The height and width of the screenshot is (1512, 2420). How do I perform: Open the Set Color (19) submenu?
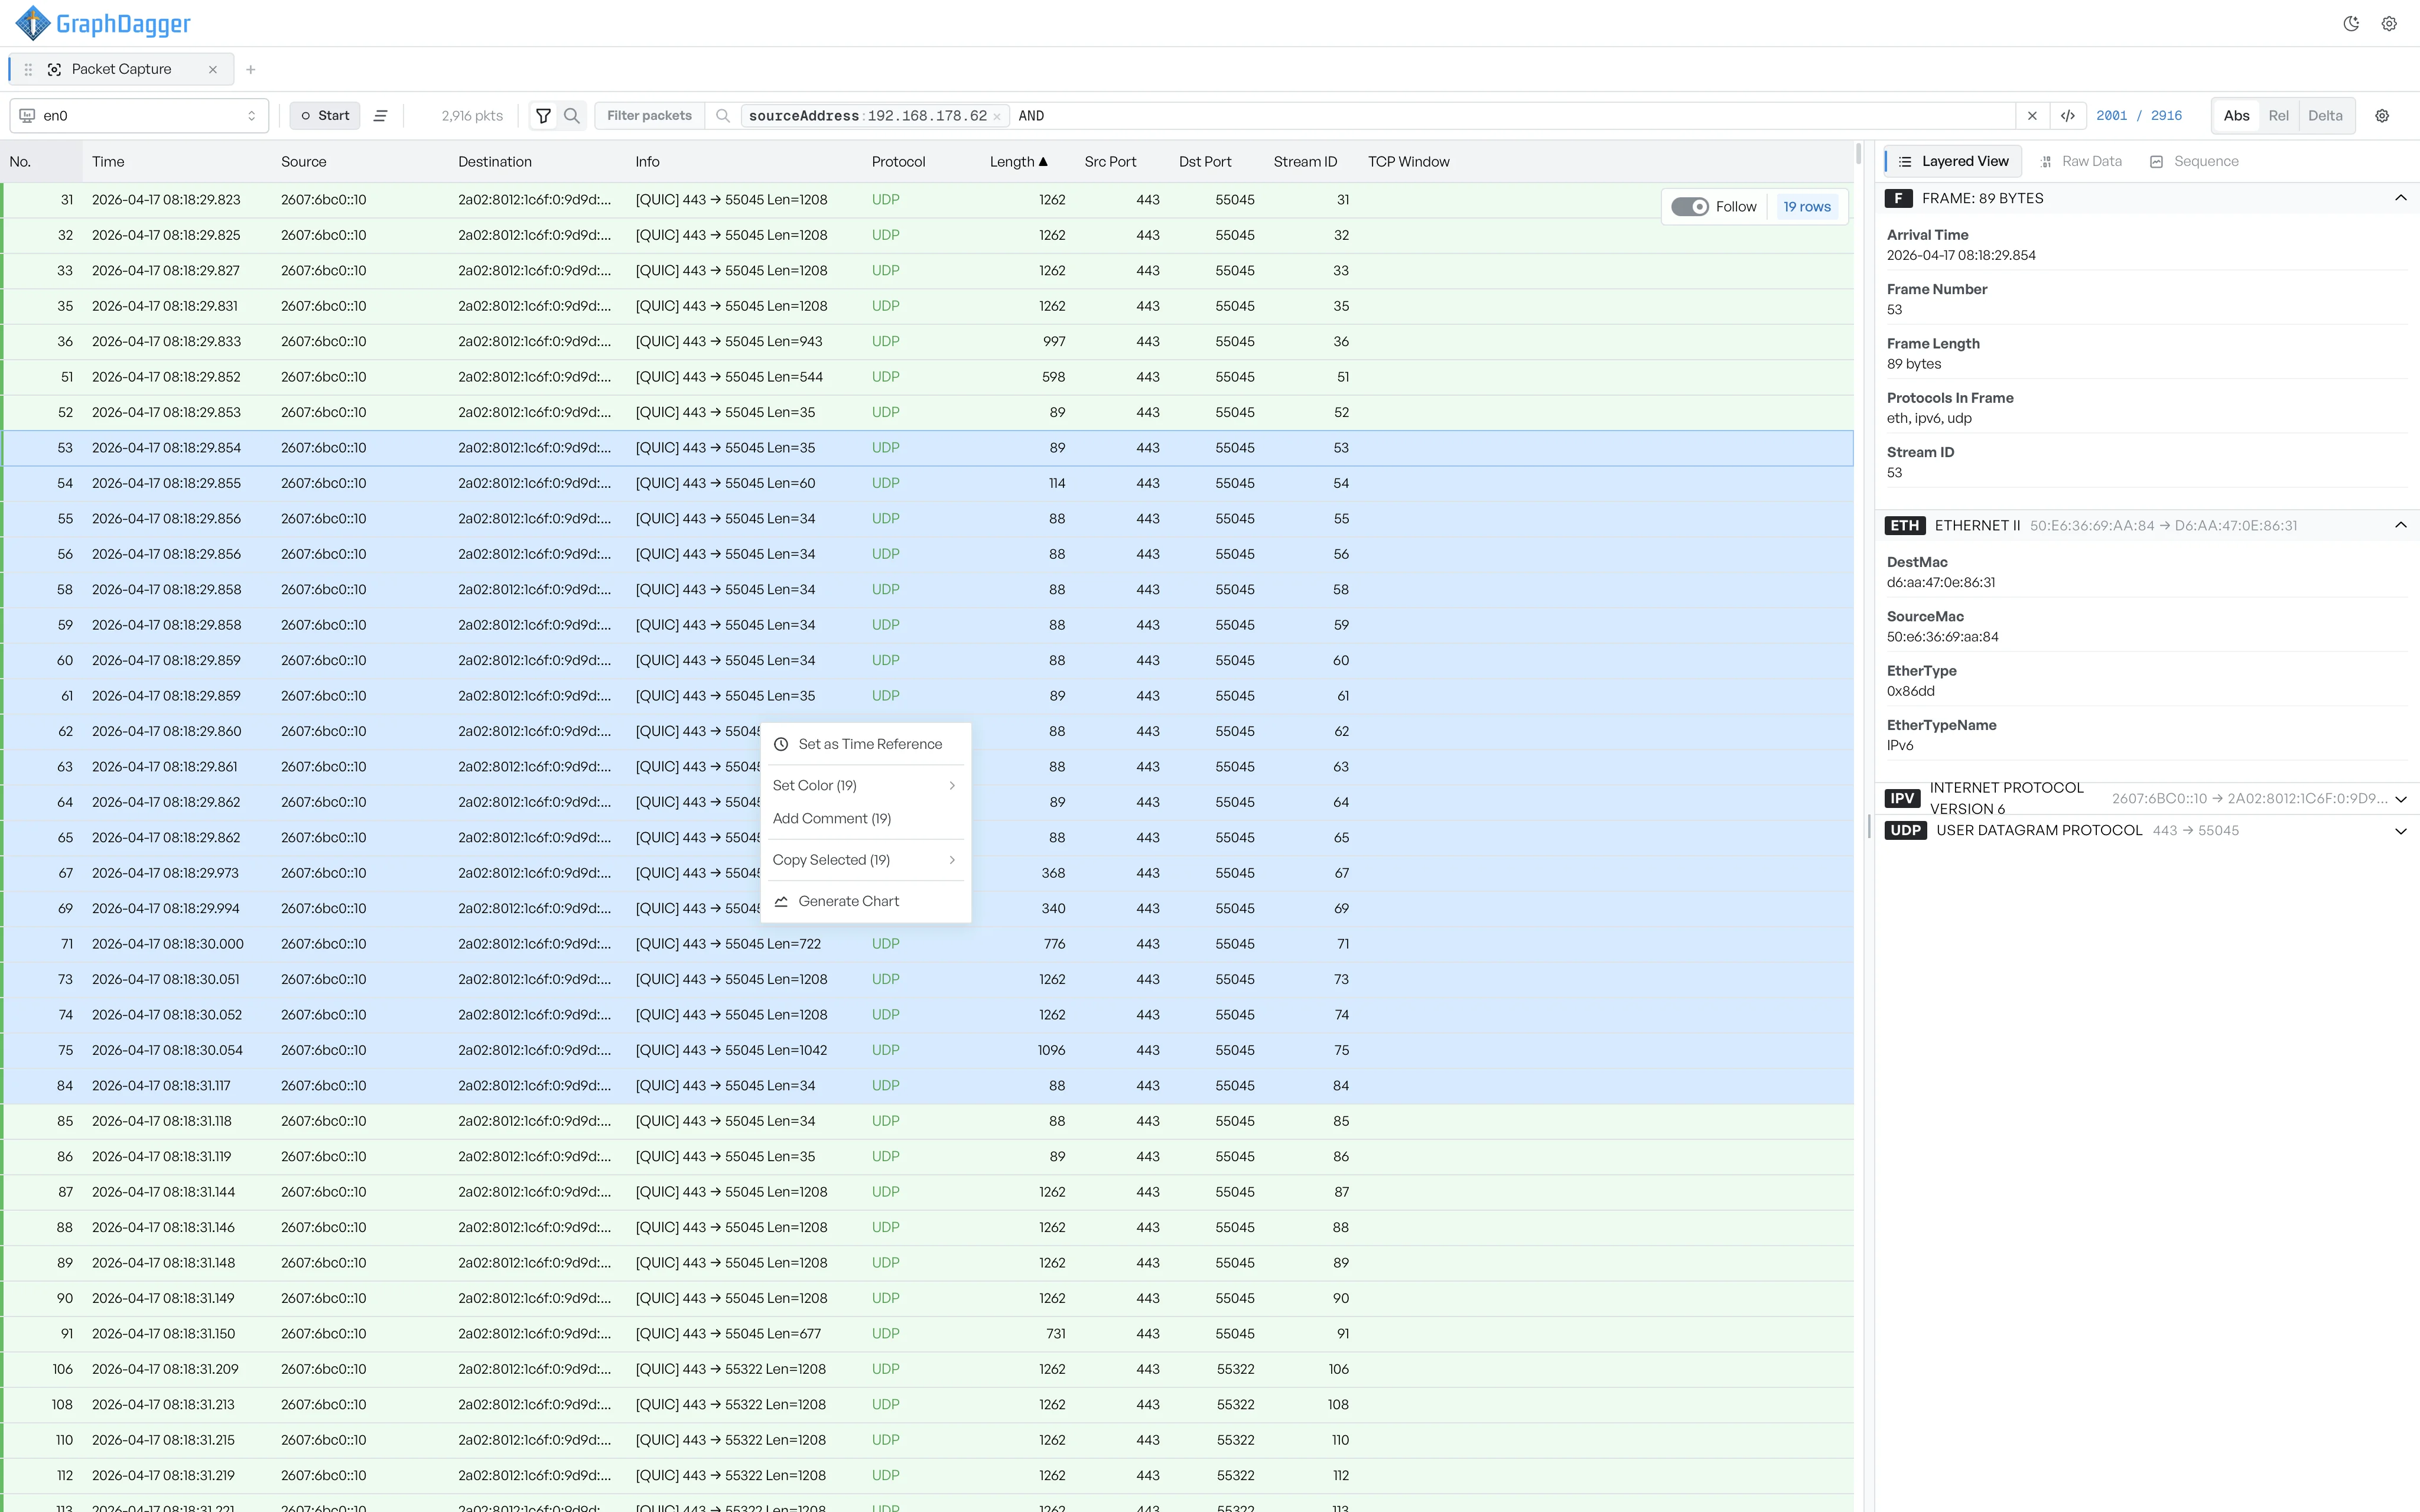tap(865, 786)
